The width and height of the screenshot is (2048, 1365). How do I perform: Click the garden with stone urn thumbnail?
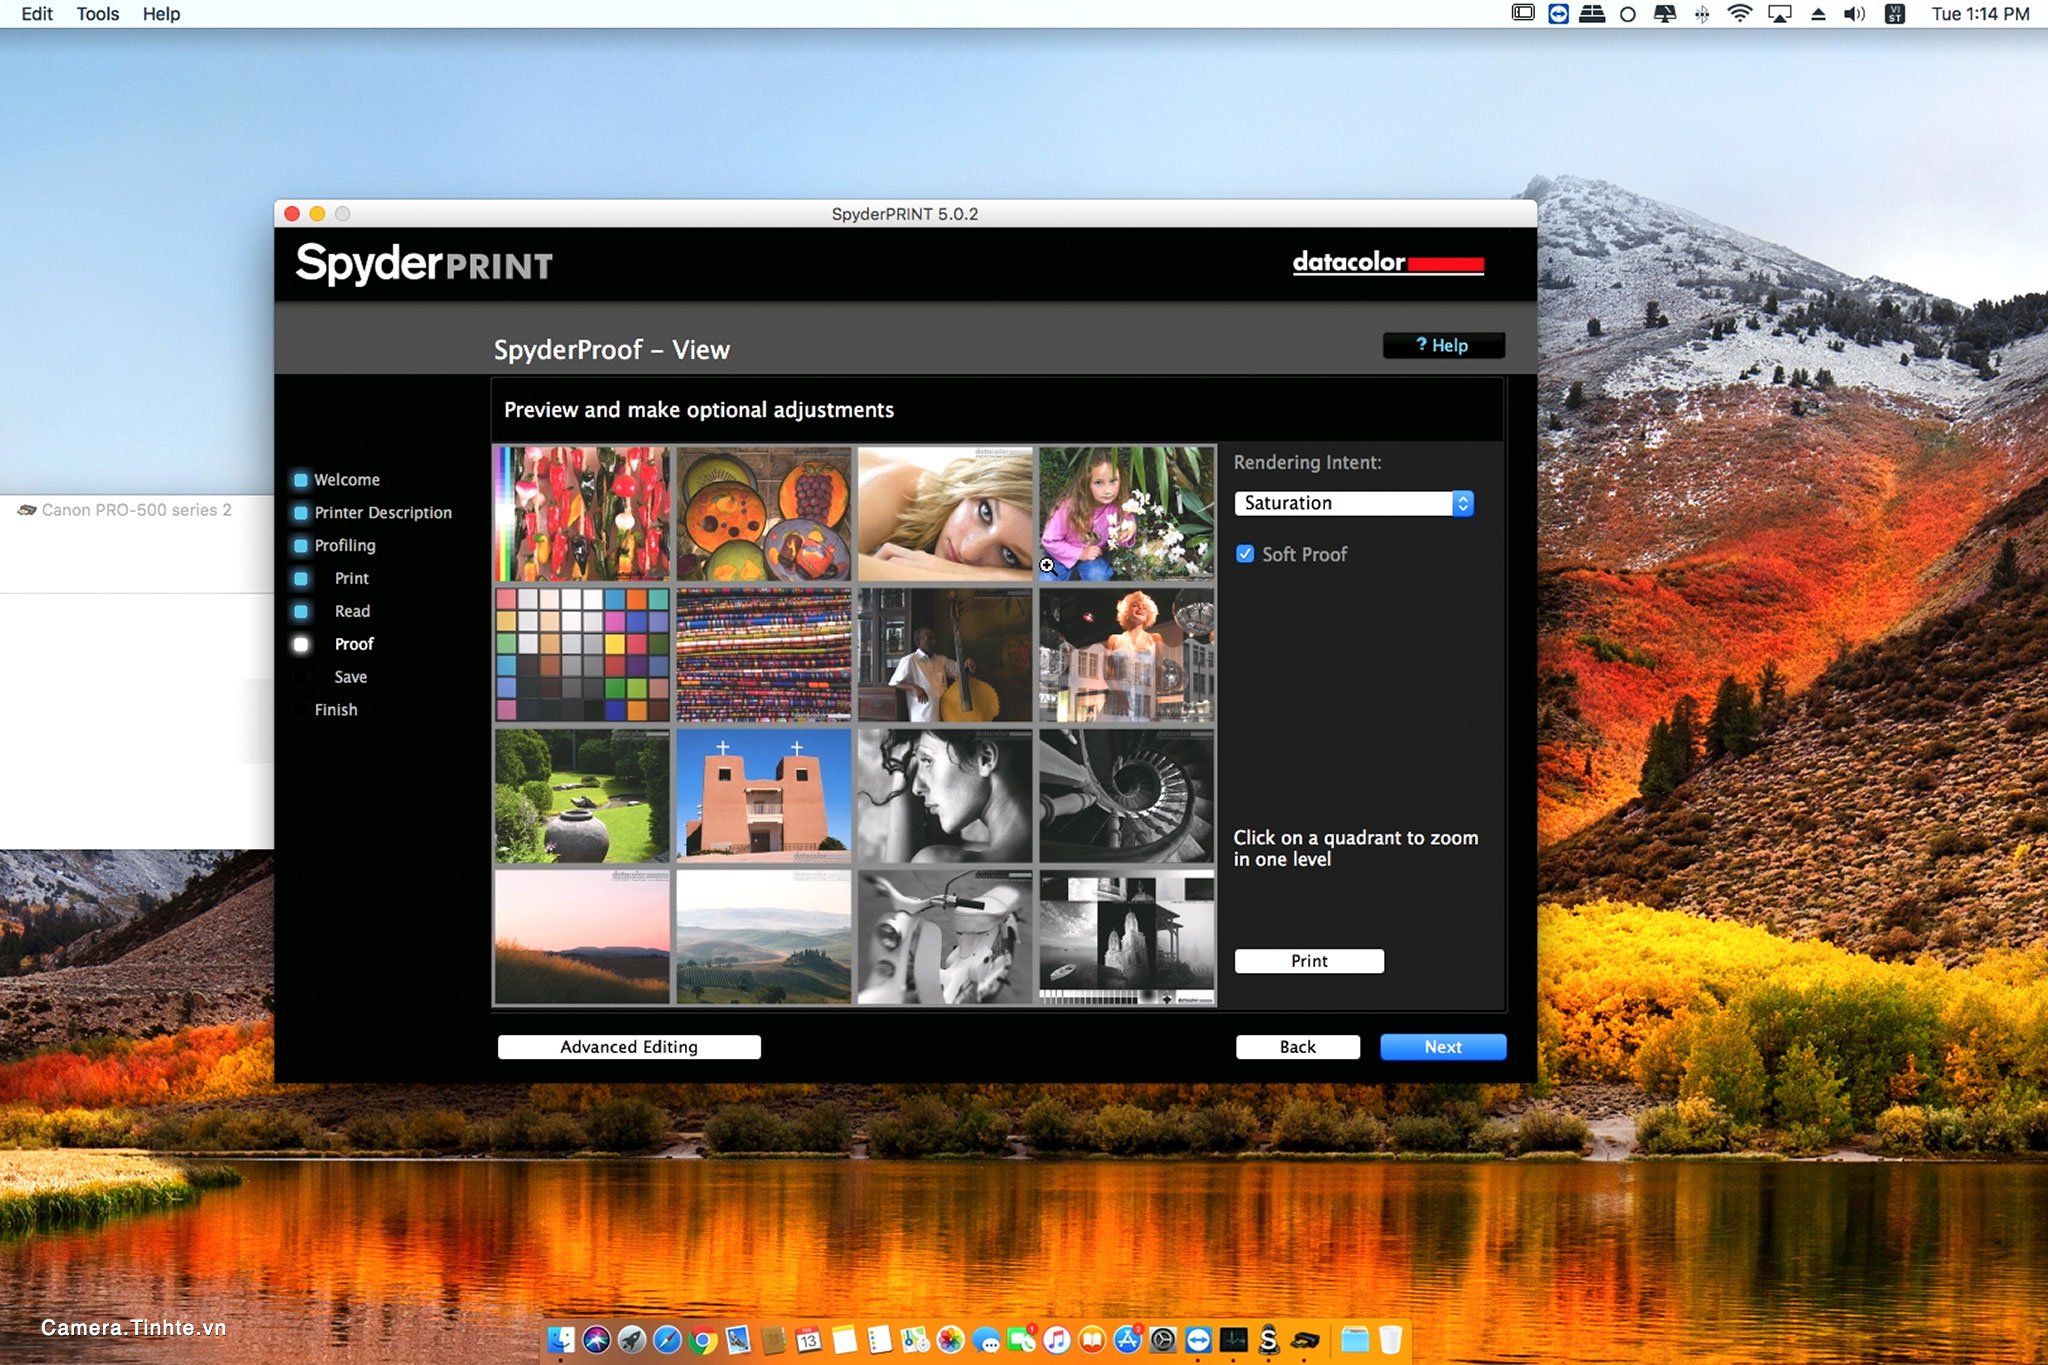tap(582, 796)
